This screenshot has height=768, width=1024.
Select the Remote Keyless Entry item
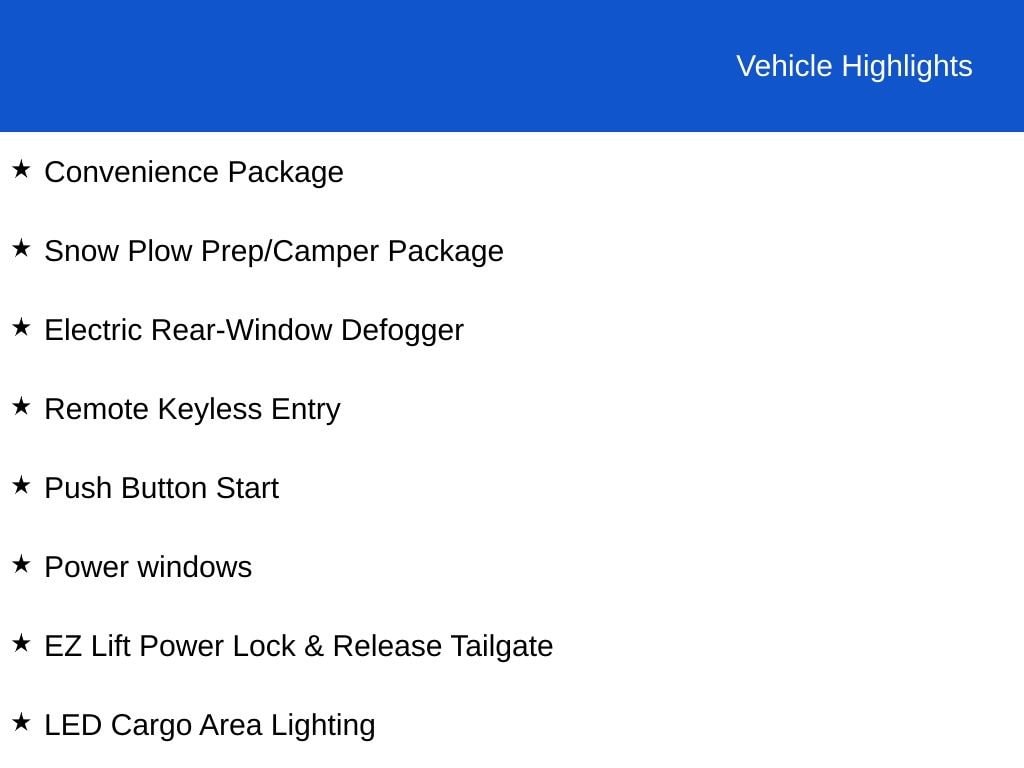coord(193,409)
